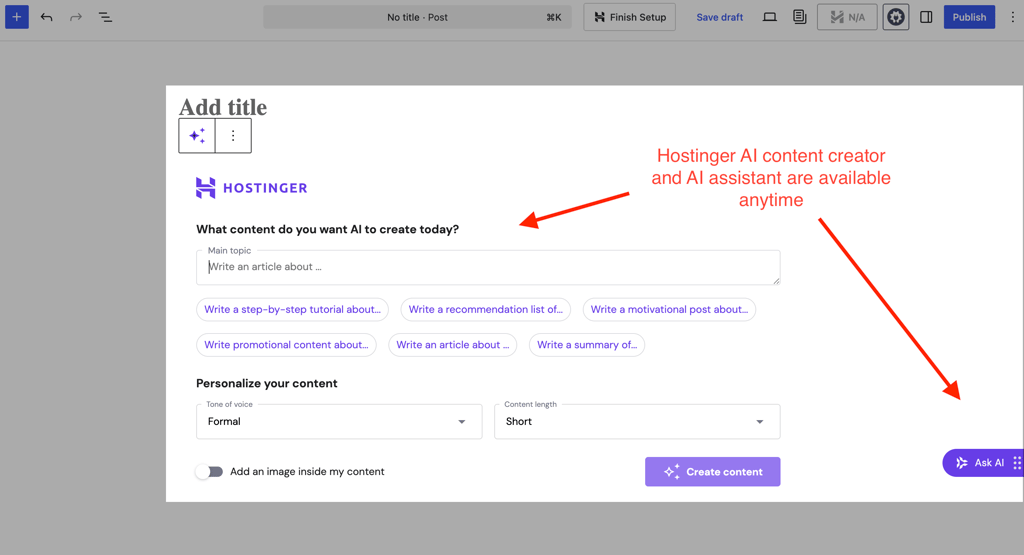Choose 'Write promotional content about...' prompt
The image size is (1024, 555).
pyautogui.click(x=286, y=345)
